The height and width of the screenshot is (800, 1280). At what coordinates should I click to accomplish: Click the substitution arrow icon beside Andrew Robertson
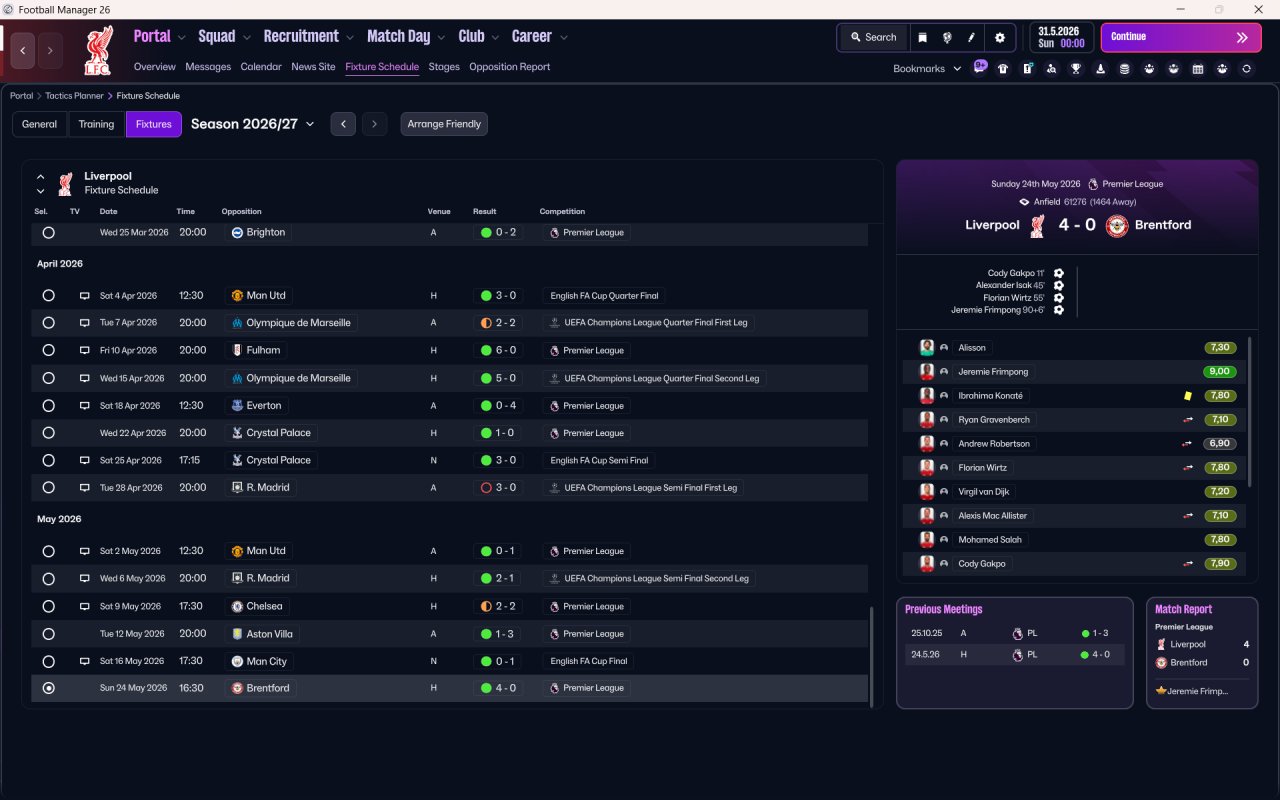coord(1187,444)
